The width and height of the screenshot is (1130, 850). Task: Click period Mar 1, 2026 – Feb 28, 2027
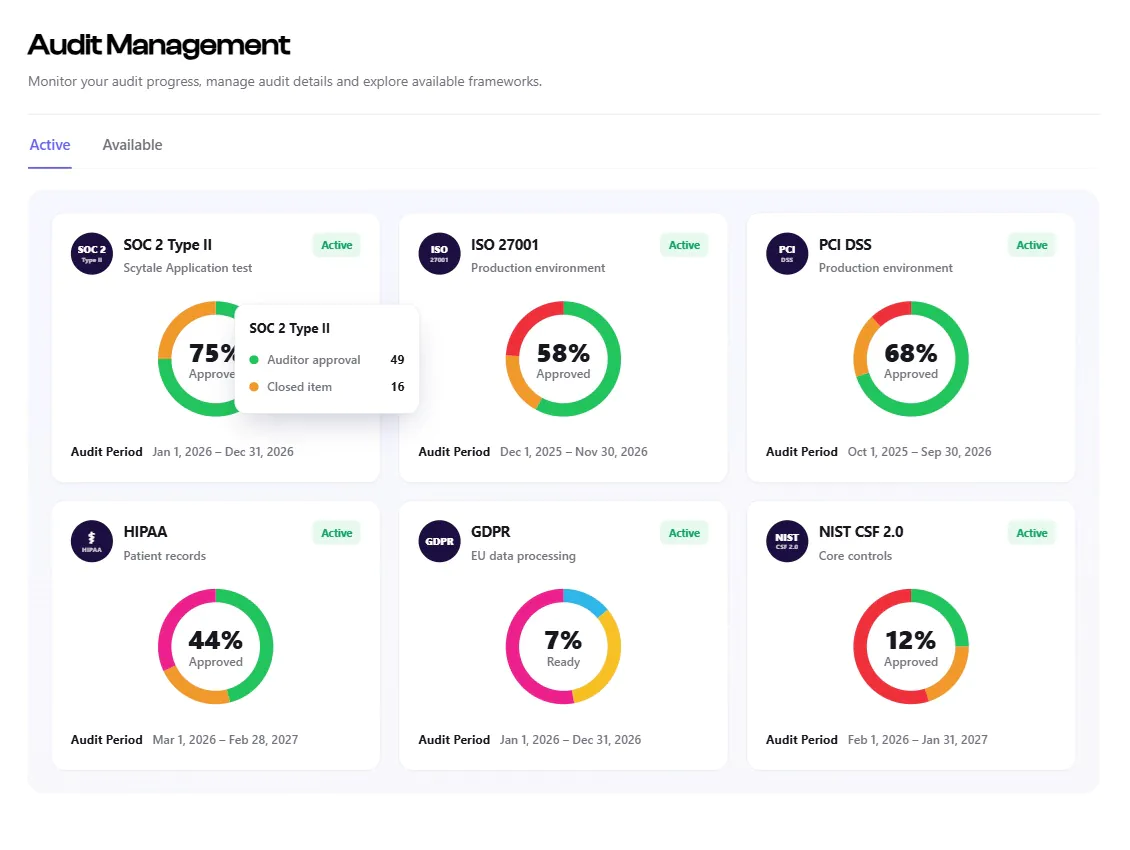point(225,740)
